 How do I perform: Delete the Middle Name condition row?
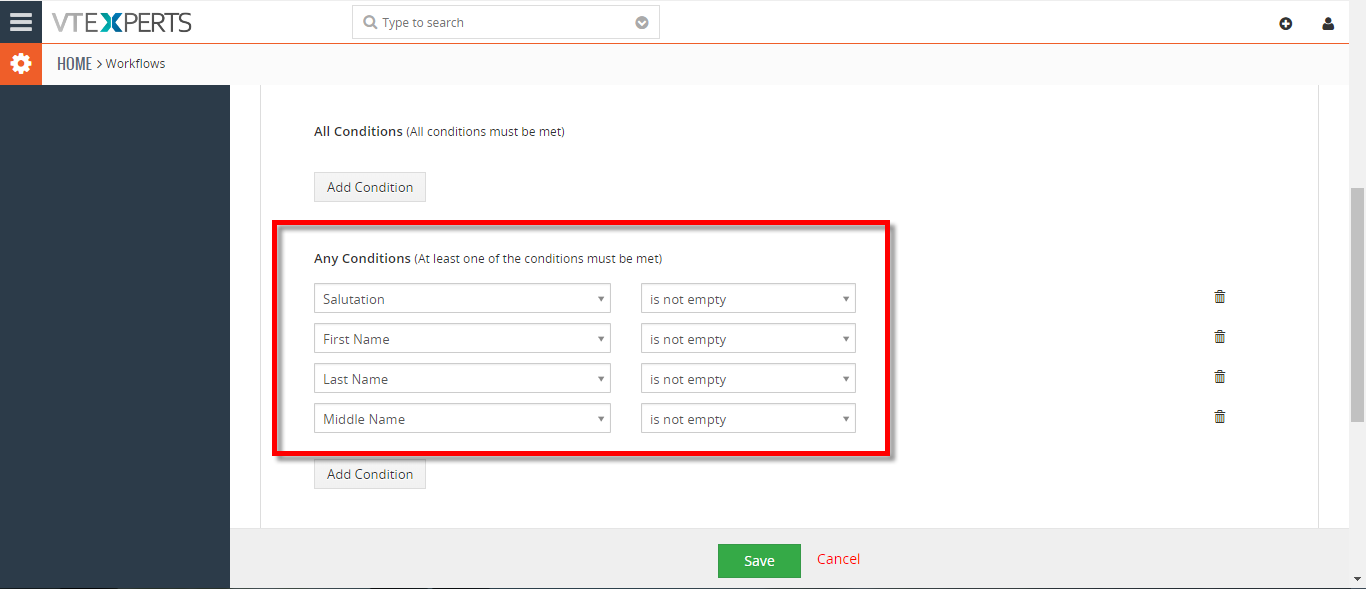point(1220,417)
